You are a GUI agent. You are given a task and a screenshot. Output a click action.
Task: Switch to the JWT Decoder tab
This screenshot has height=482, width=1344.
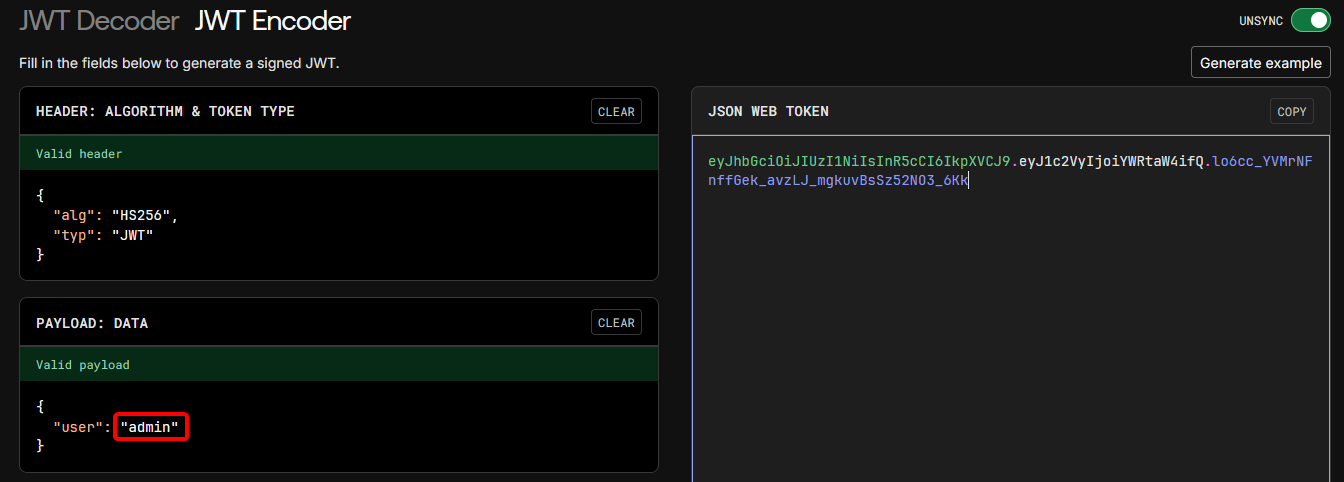point(98,20)
